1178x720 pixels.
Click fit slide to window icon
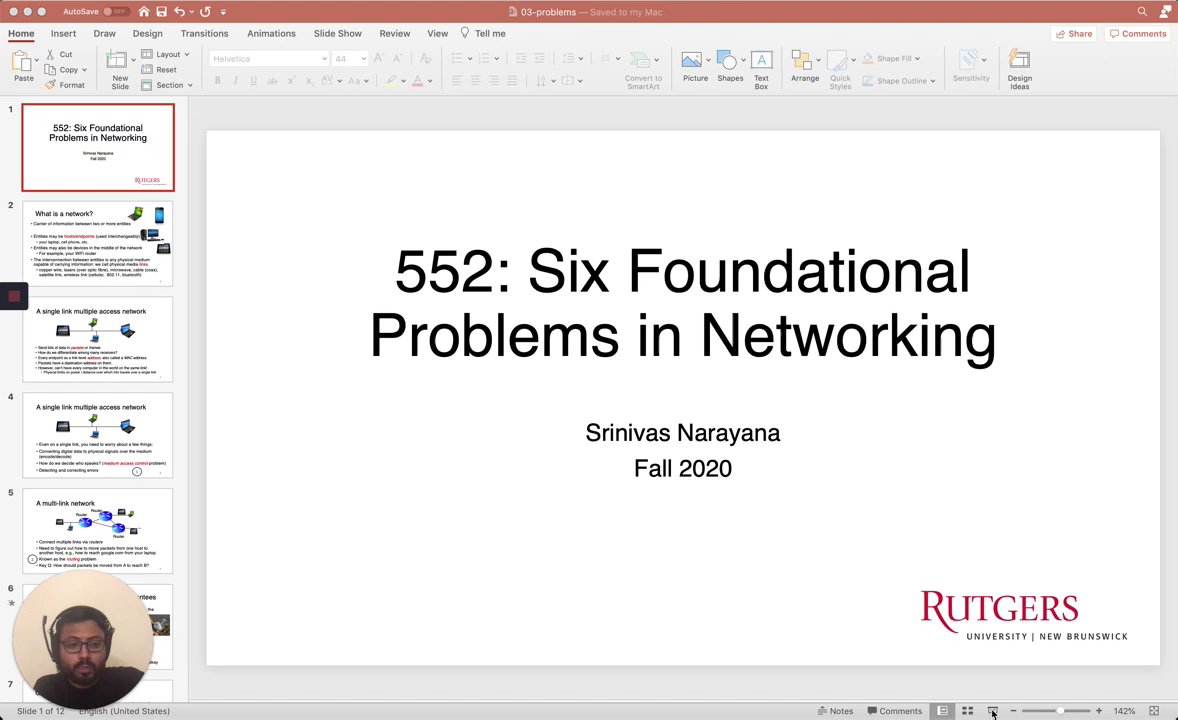point(1154,711)
